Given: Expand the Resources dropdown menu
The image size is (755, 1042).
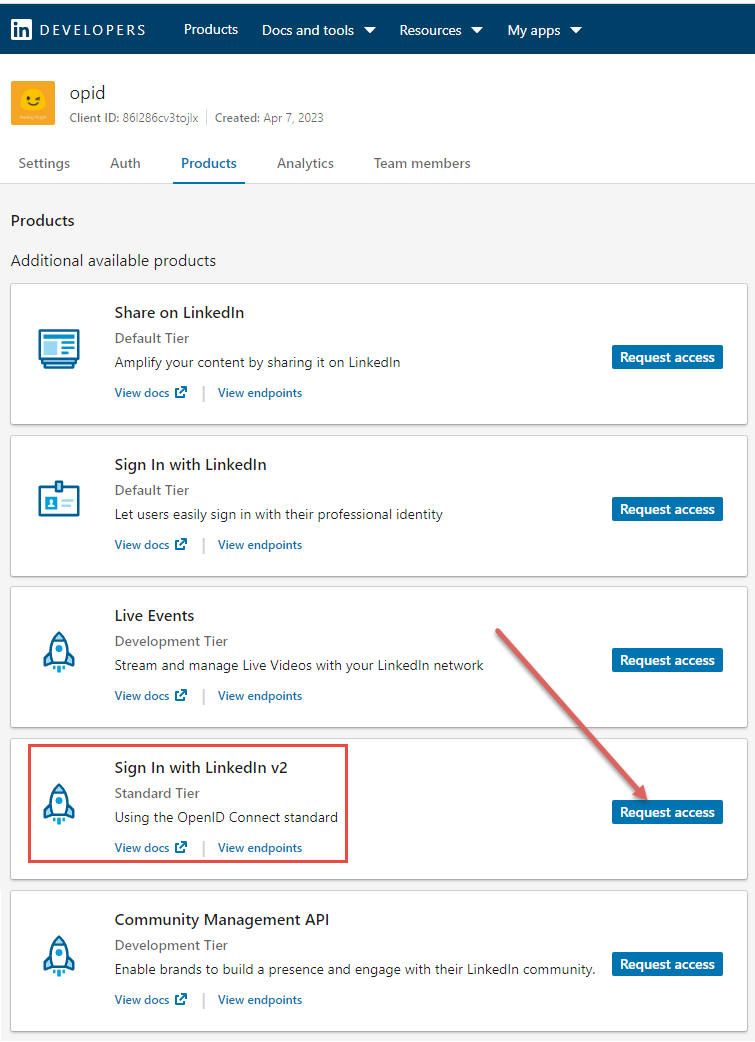Looking at the screenshot, I should (441, 30).
